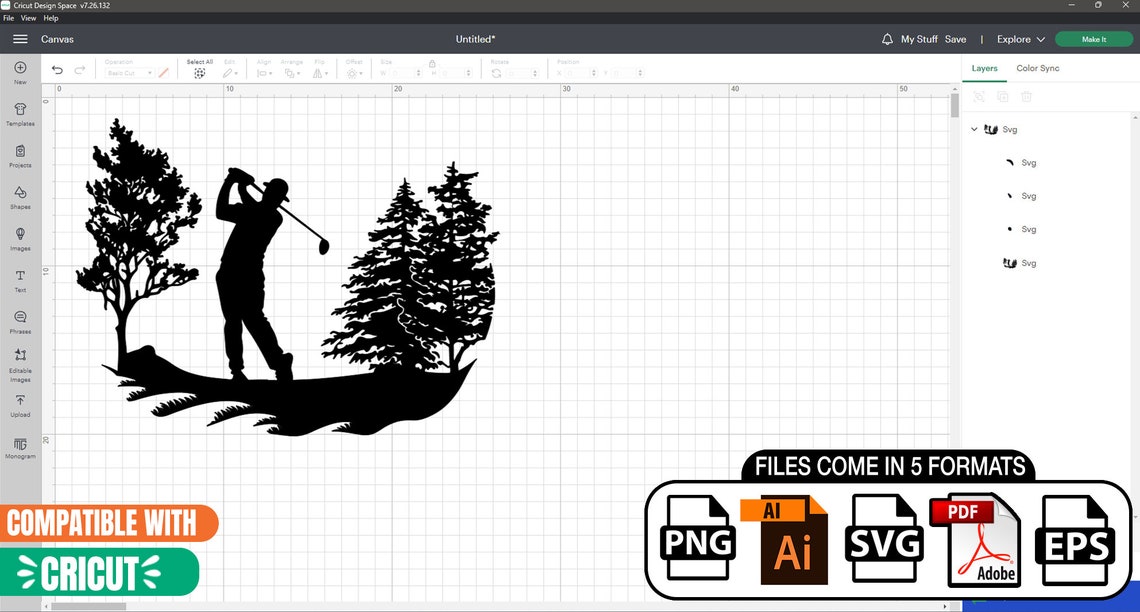1140x612 pixels.
Task: Open the Shapes panel
Action: 20,198
